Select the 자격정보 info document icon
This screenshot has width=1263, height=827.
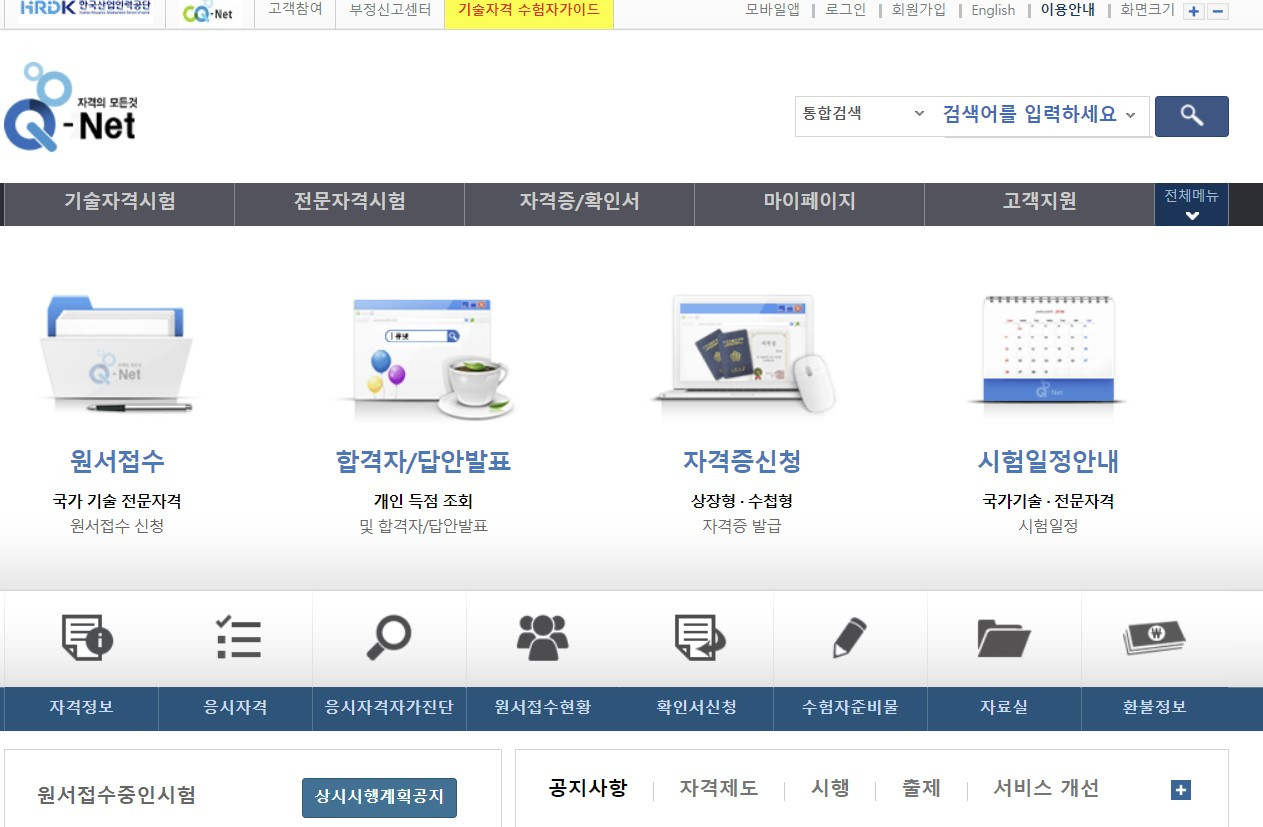click(84, 638)
